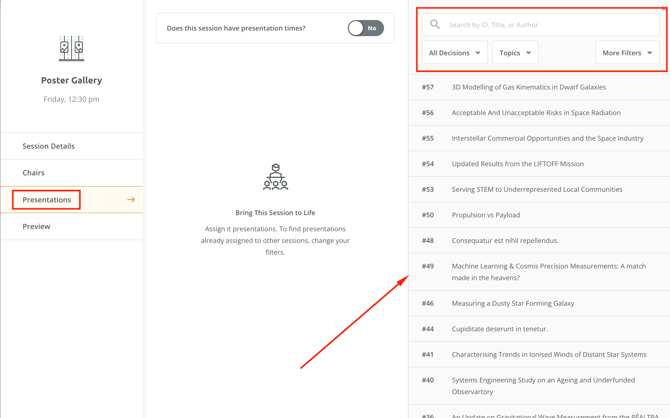Click the presenters icon above Bring This Session to Life
The height and width of the screenshot is (418, 670).
click(x=275, y=177)
